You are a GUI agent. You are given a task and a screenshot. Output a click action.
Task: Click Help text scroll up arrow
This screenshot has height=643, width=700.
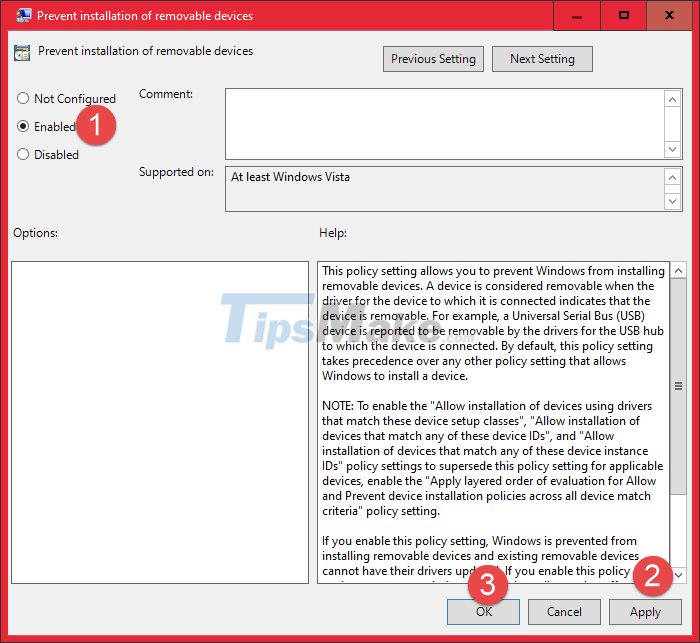point(679,271)
